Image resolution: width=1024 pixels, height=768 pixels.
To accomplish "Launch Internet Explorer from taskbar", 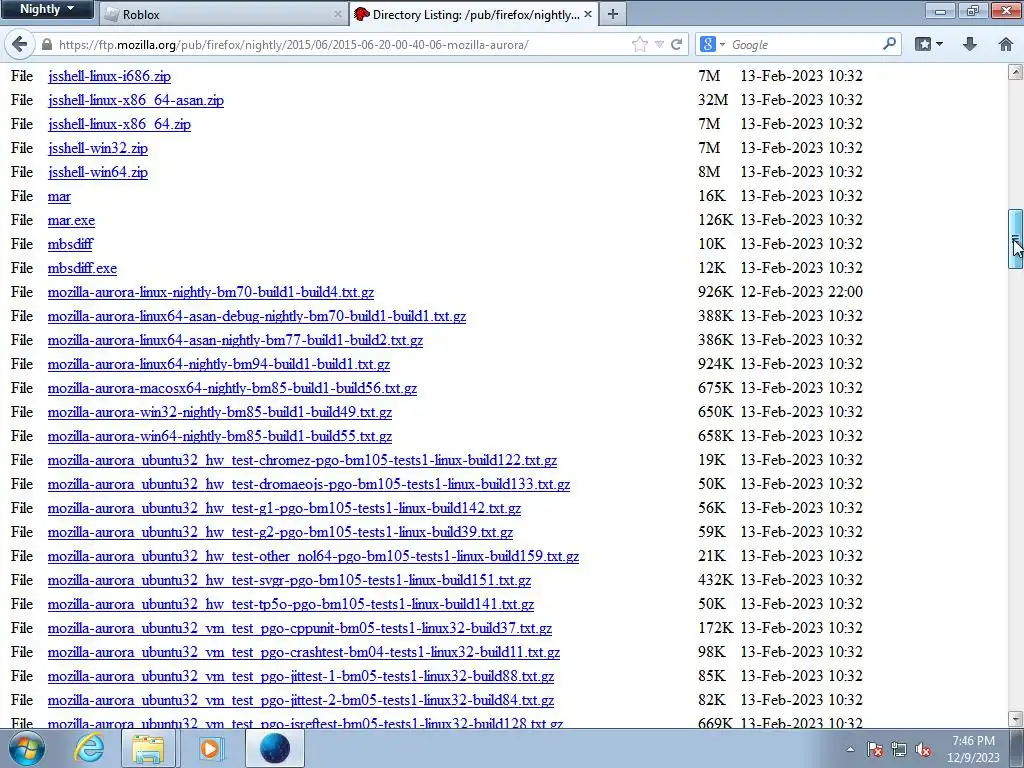I will pyautogui.click(x=88, y=748).
